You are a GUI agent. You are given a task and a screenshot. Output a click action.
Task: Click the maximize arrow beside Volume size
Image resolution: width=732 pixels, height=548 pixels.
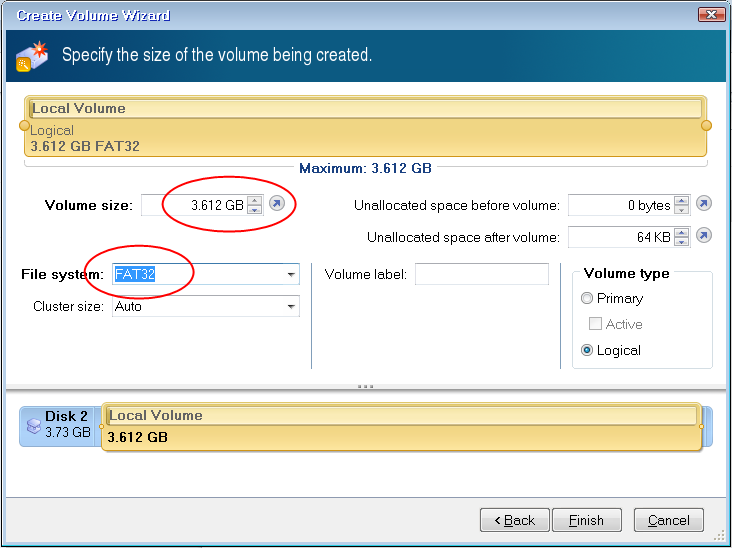pyautogui.click(x=277, y=205)
